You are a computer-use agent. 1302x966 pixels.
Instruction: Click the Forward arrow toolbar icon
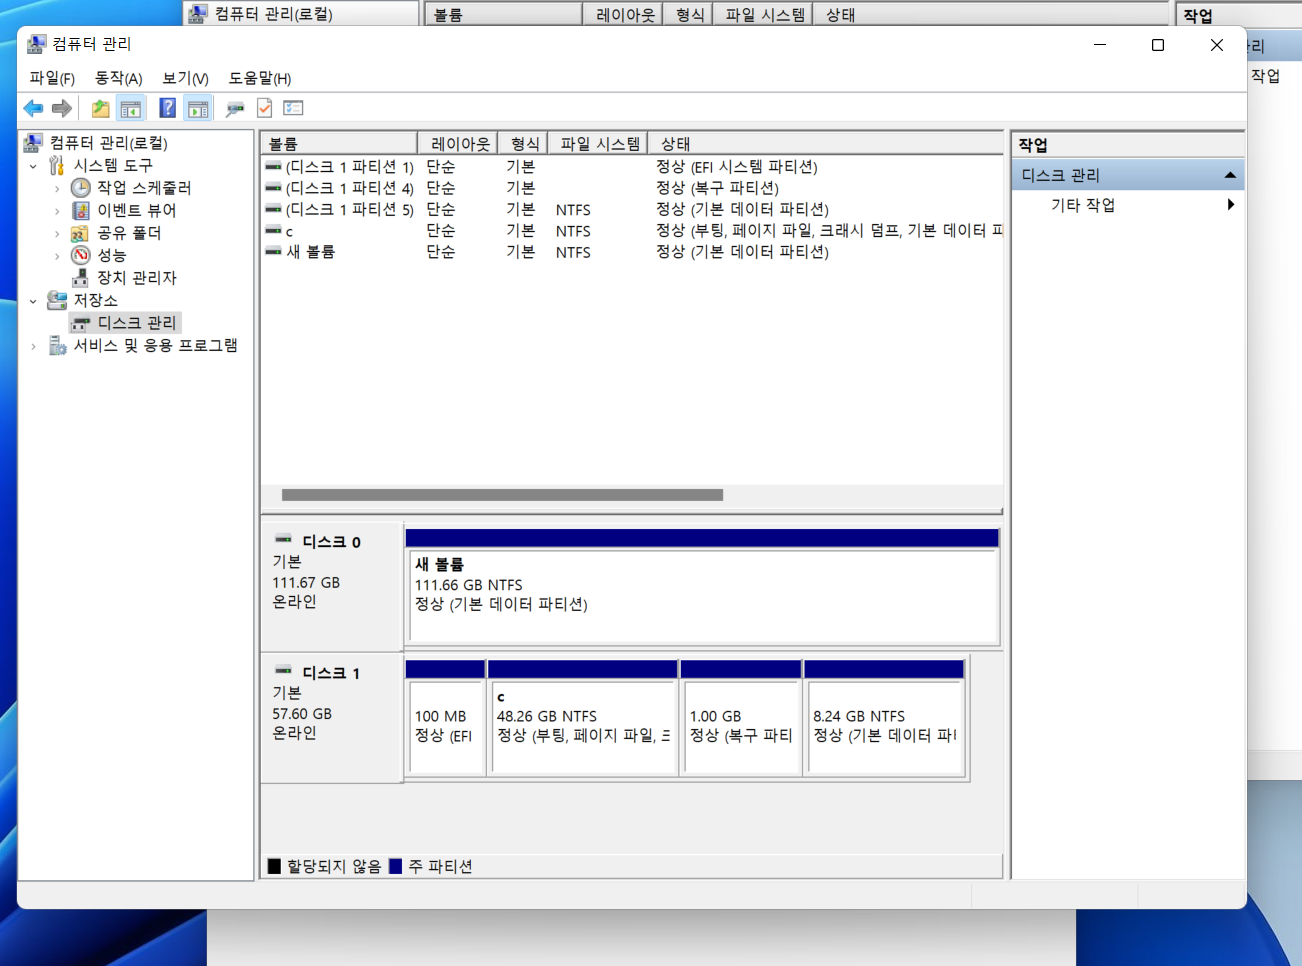click(62, 108)
